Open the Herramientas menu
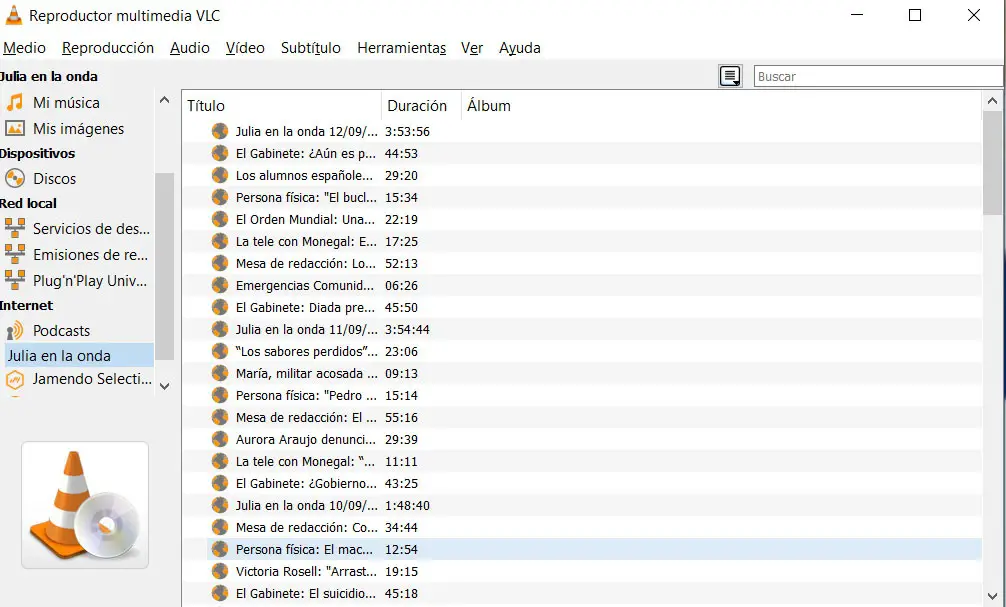Screen dimensions: 1006x607 [402, 48]
